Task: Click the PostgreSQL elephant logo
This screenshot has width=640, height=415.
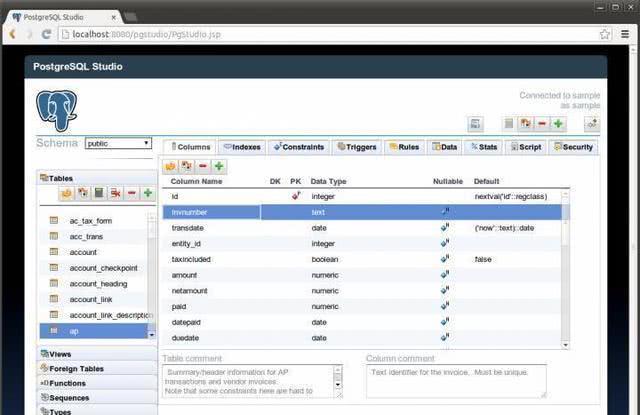Action: (x=56, y=111)
